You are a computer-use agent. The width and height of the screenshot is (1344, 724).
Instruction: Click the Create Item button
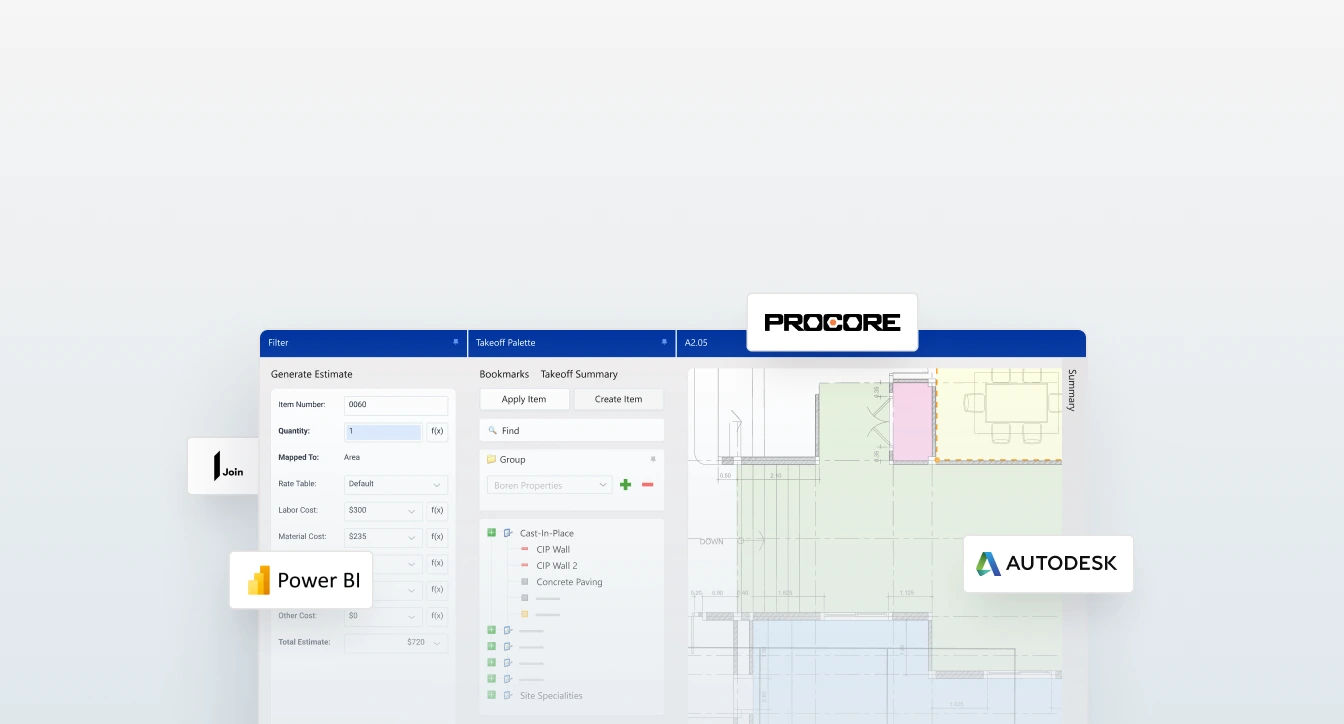618,399
